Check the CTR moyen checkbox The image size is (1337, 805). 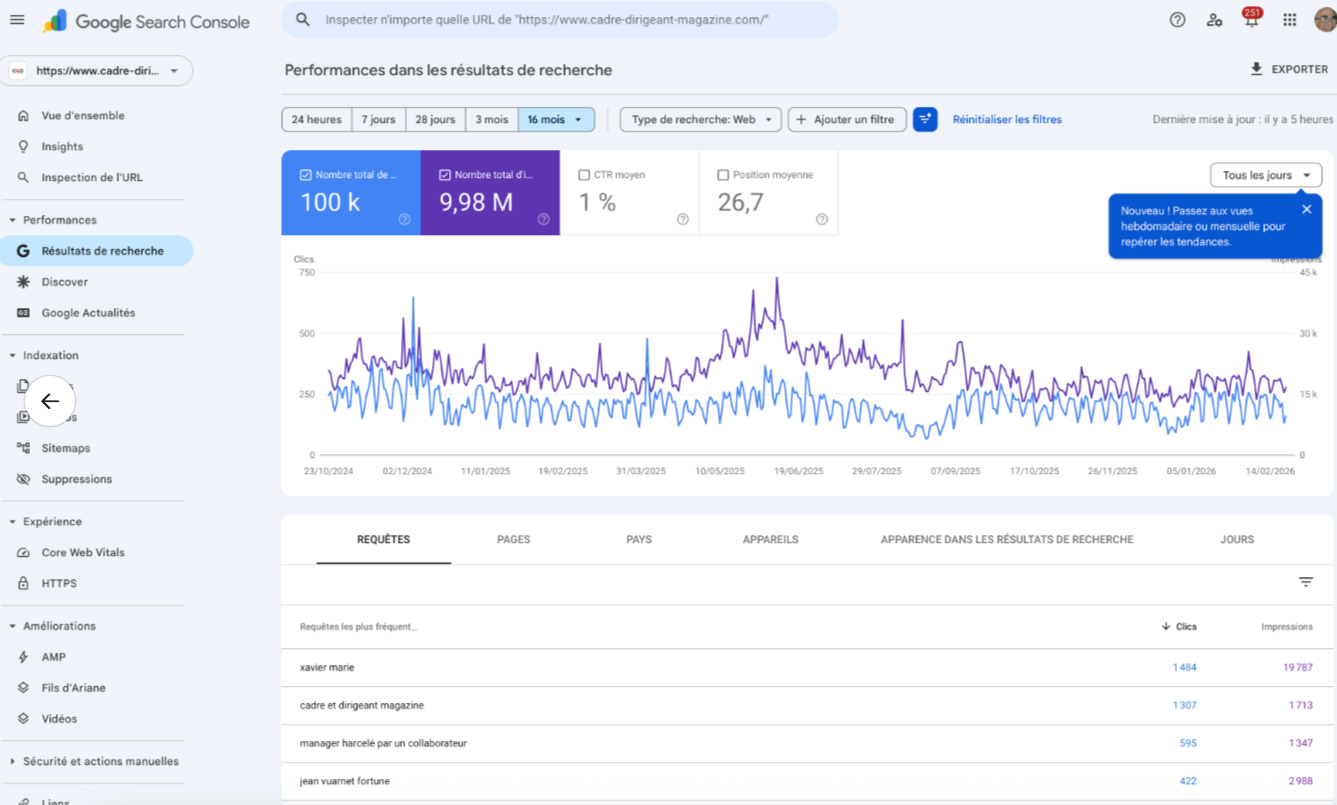coord(584,175)
